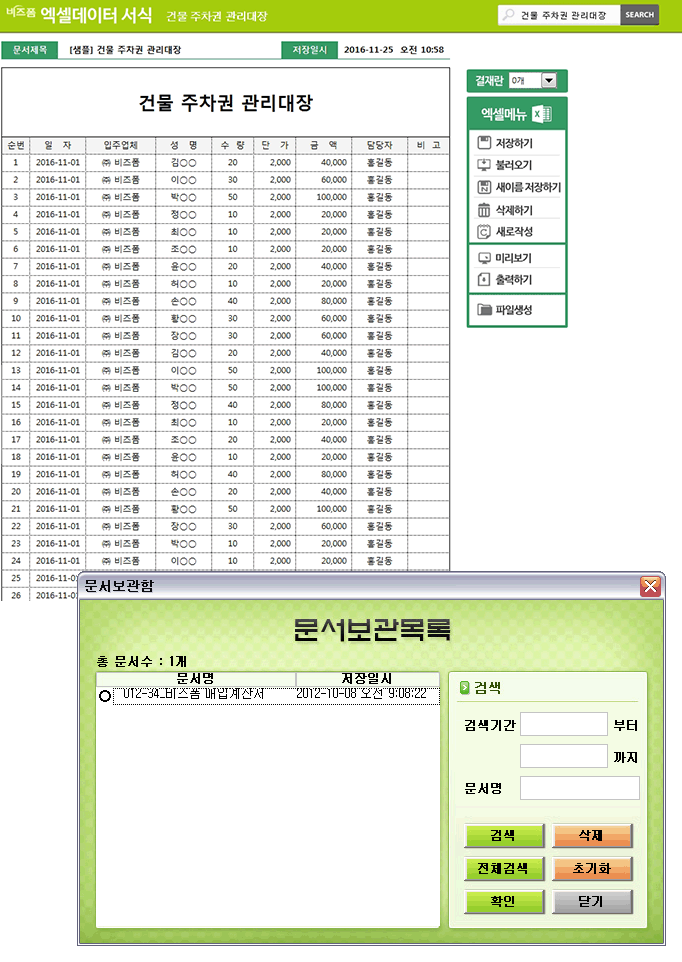Click the top search box text
The image size is (682, 962).
(x=563, y=15)
